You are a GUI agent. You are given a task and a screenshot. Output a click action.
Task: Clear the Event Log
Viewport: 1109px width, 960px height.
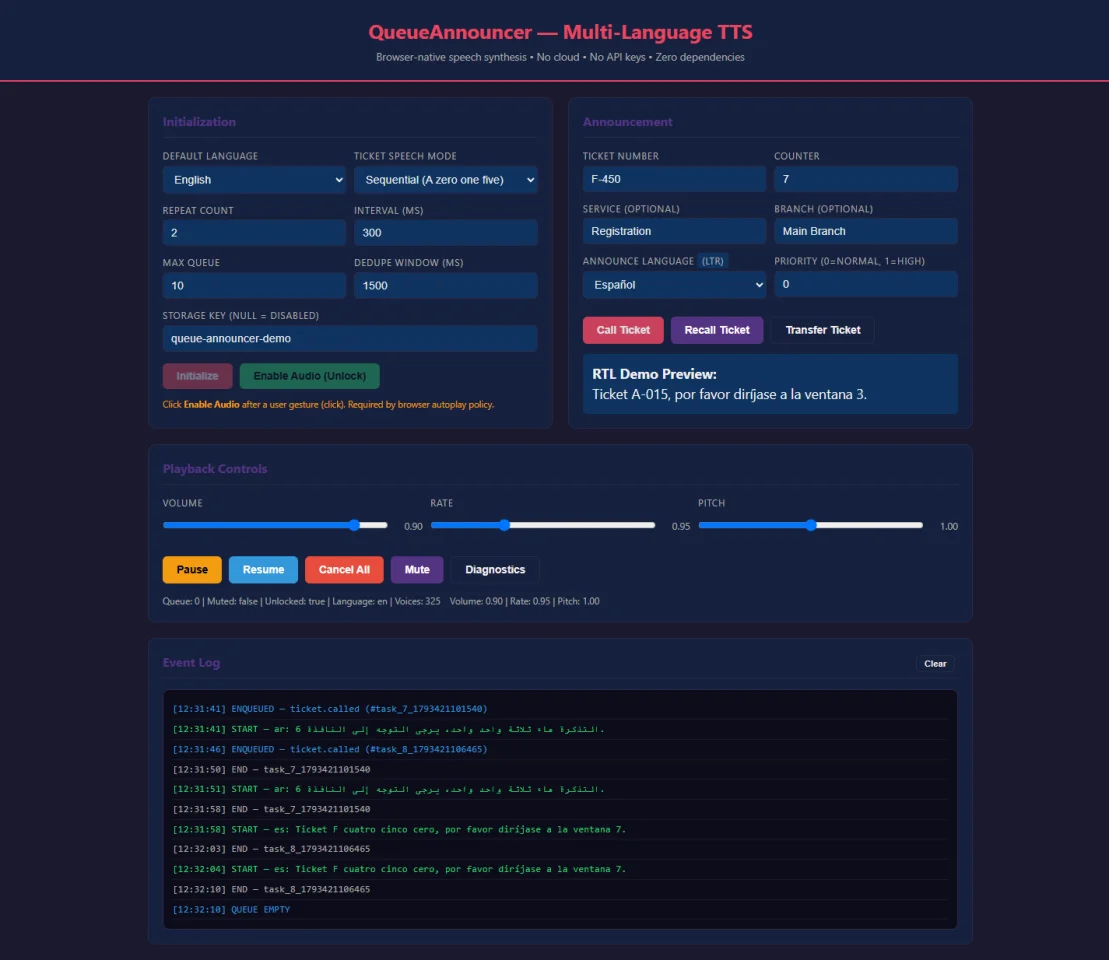pos(935,664)
